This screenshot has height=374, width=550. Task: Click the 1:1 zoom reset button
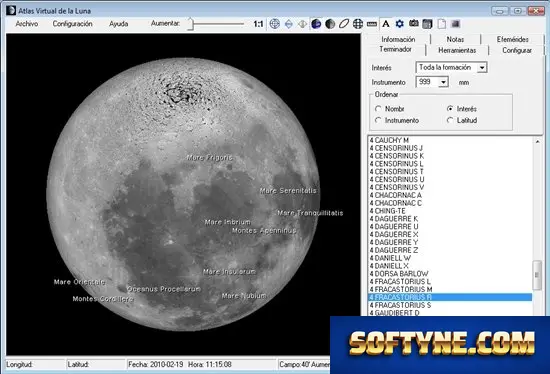point(258,24)
